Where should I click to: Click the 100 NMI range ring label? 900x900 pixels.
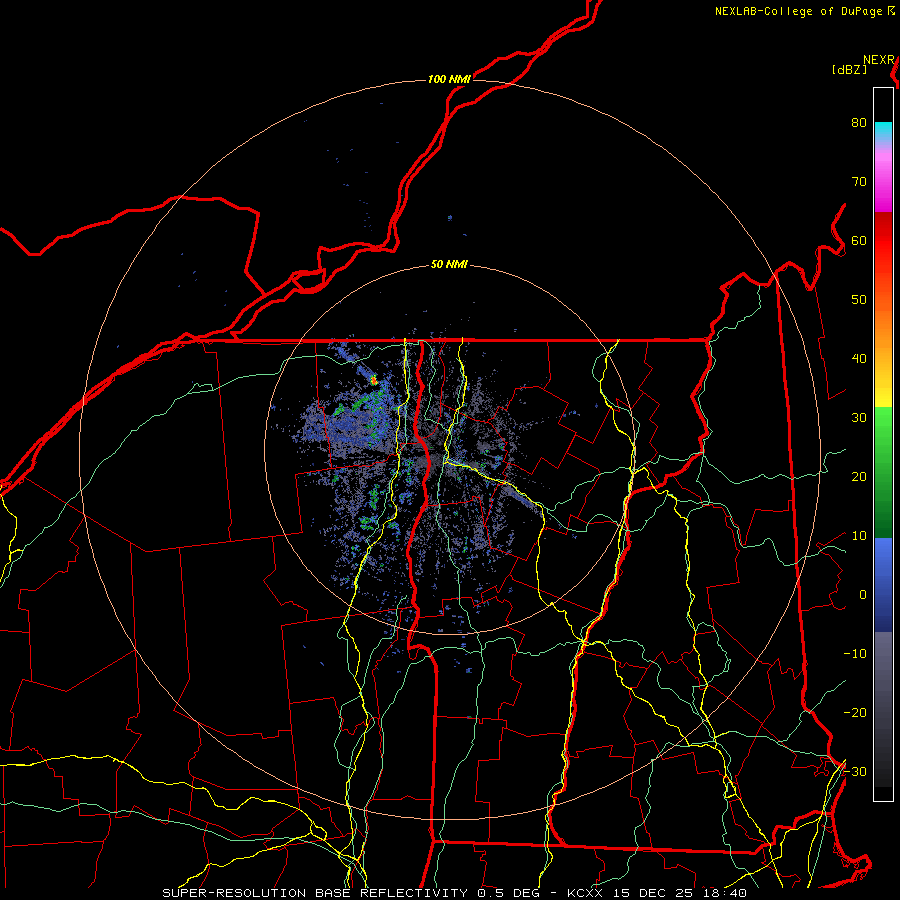tap(449, 79)
